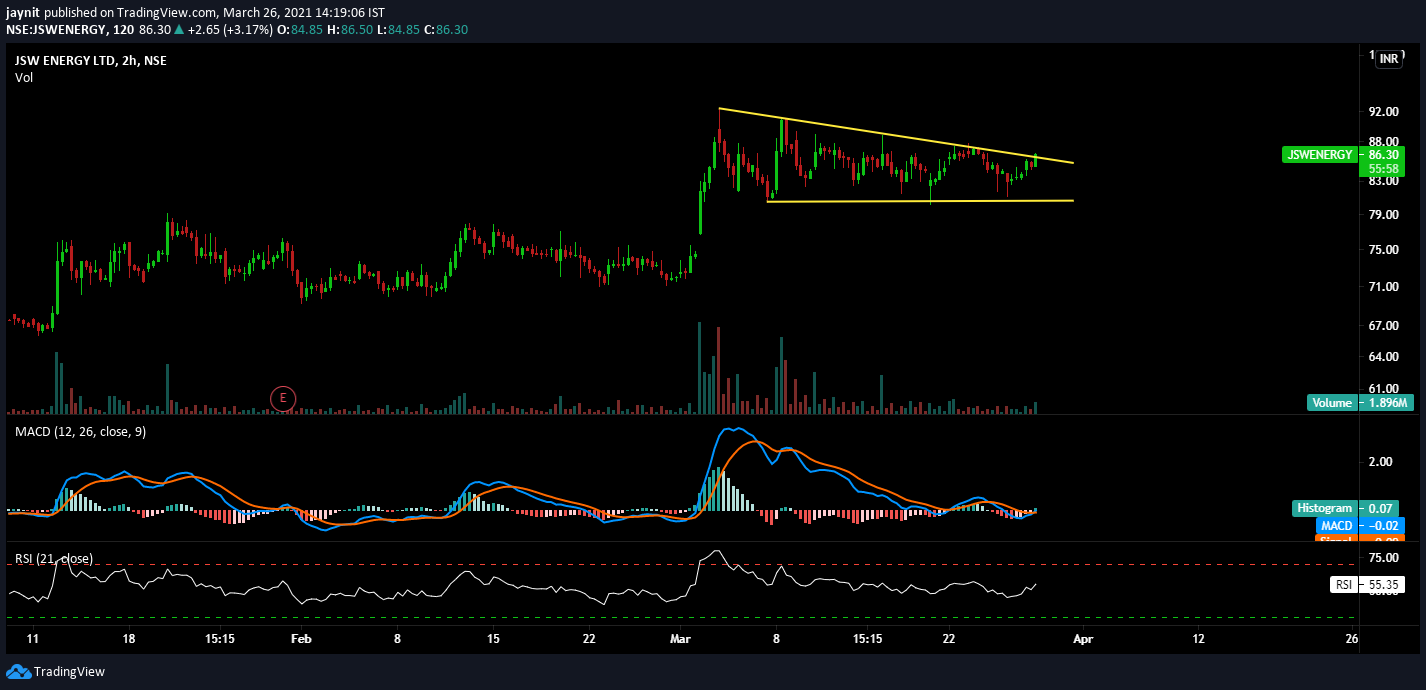
Task: Select the Volume 1.896M label
Action: [x=1359, y=403]
